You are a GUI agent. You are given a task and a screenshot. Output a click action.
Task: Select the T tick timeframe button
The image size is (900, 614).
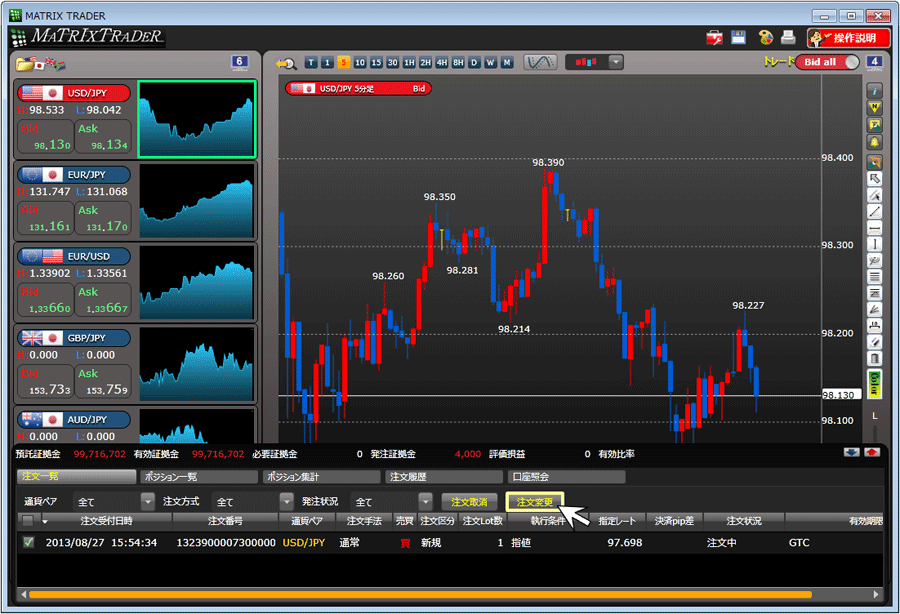[x=311, y=63]
